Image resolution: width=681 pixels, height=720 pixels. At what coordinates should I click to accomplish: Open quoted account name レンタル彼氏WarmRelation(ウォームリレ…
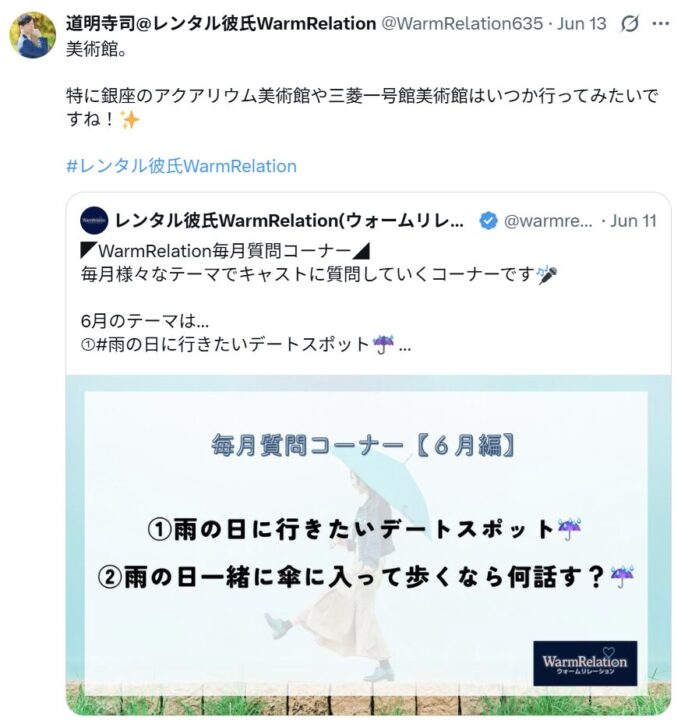289,221
